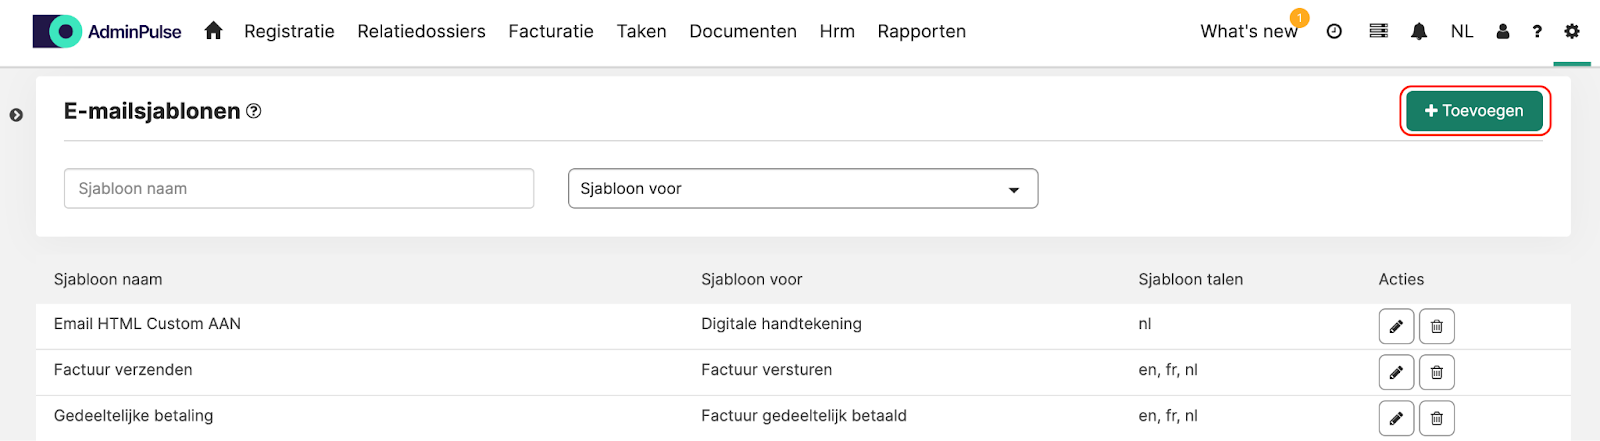Viewport: 1600px width, 441px height.
Task: Expand the left sidebar arrow
Action: (16, 115)
